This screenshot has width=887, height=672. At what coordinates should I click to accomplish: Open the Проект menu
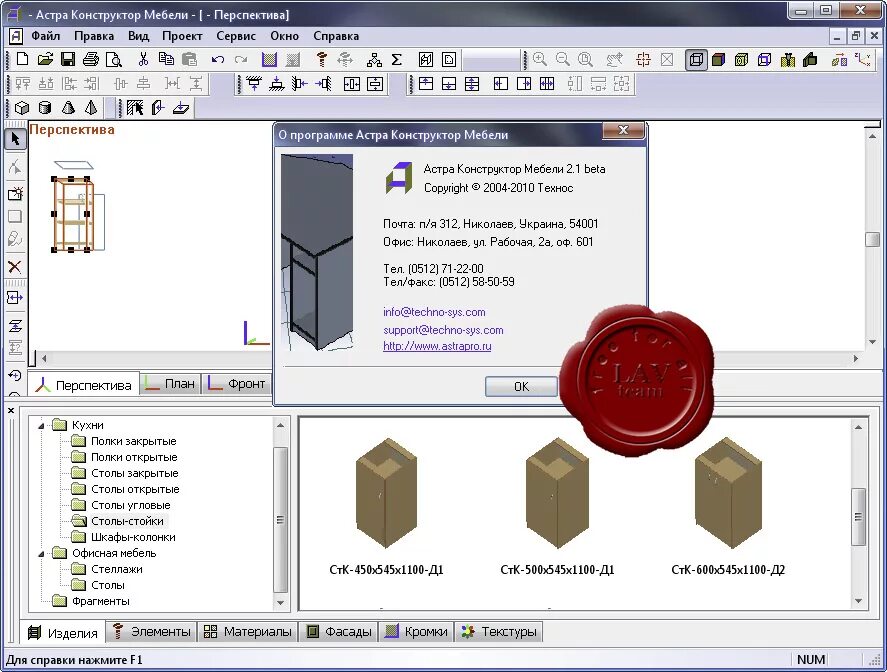(x=182, y=36)
